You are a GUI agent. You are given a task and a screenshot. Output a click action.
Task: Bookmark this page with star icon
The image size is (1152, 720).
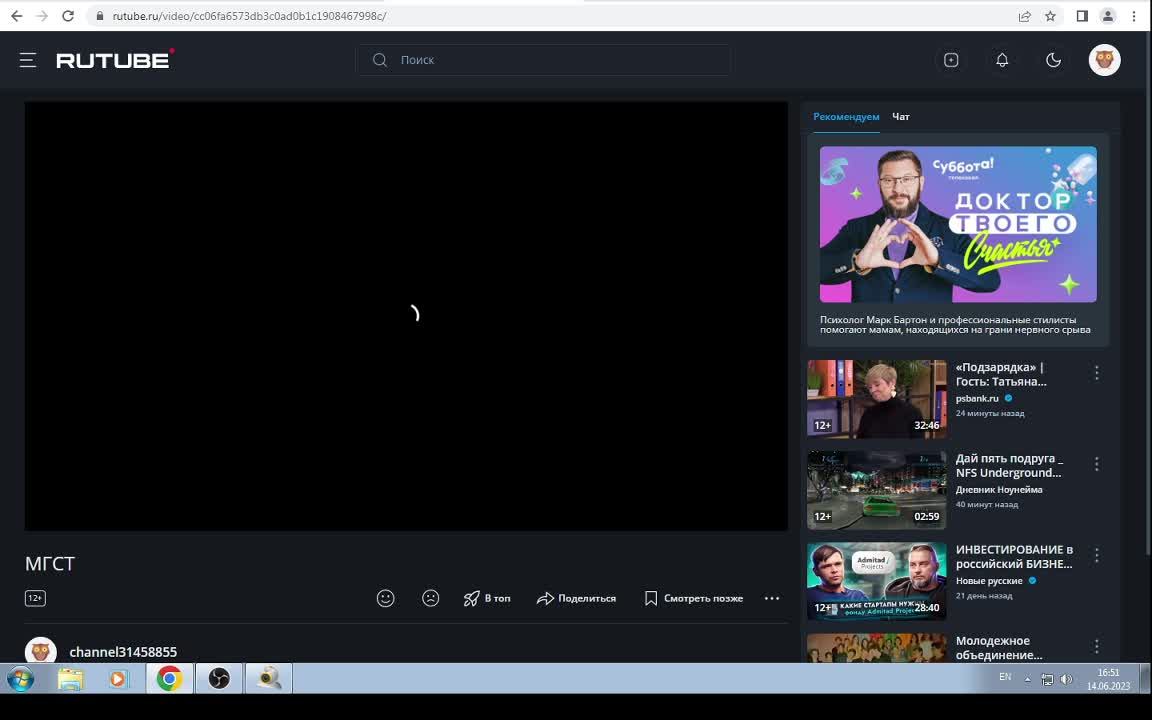click(1050, 16)
